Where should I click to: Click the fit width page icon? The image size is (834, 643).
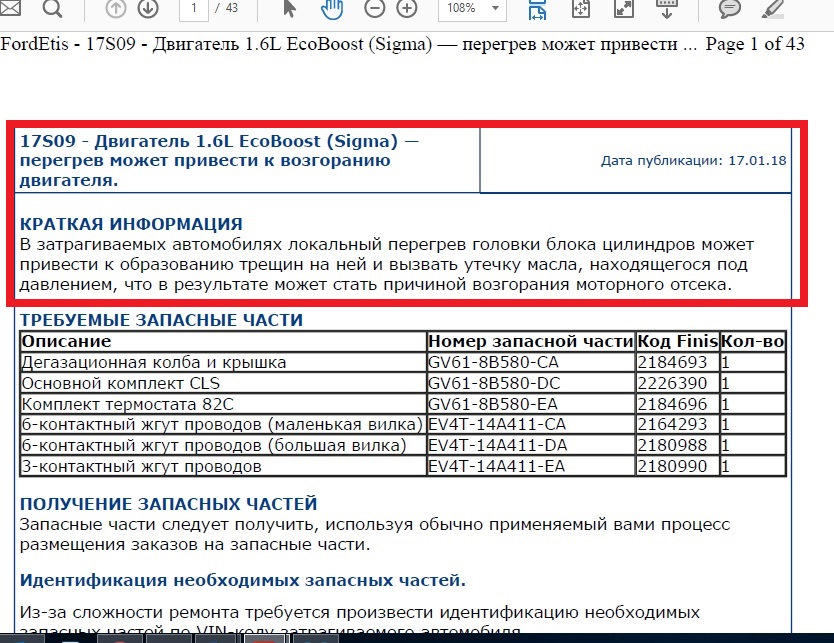(537, 9)
